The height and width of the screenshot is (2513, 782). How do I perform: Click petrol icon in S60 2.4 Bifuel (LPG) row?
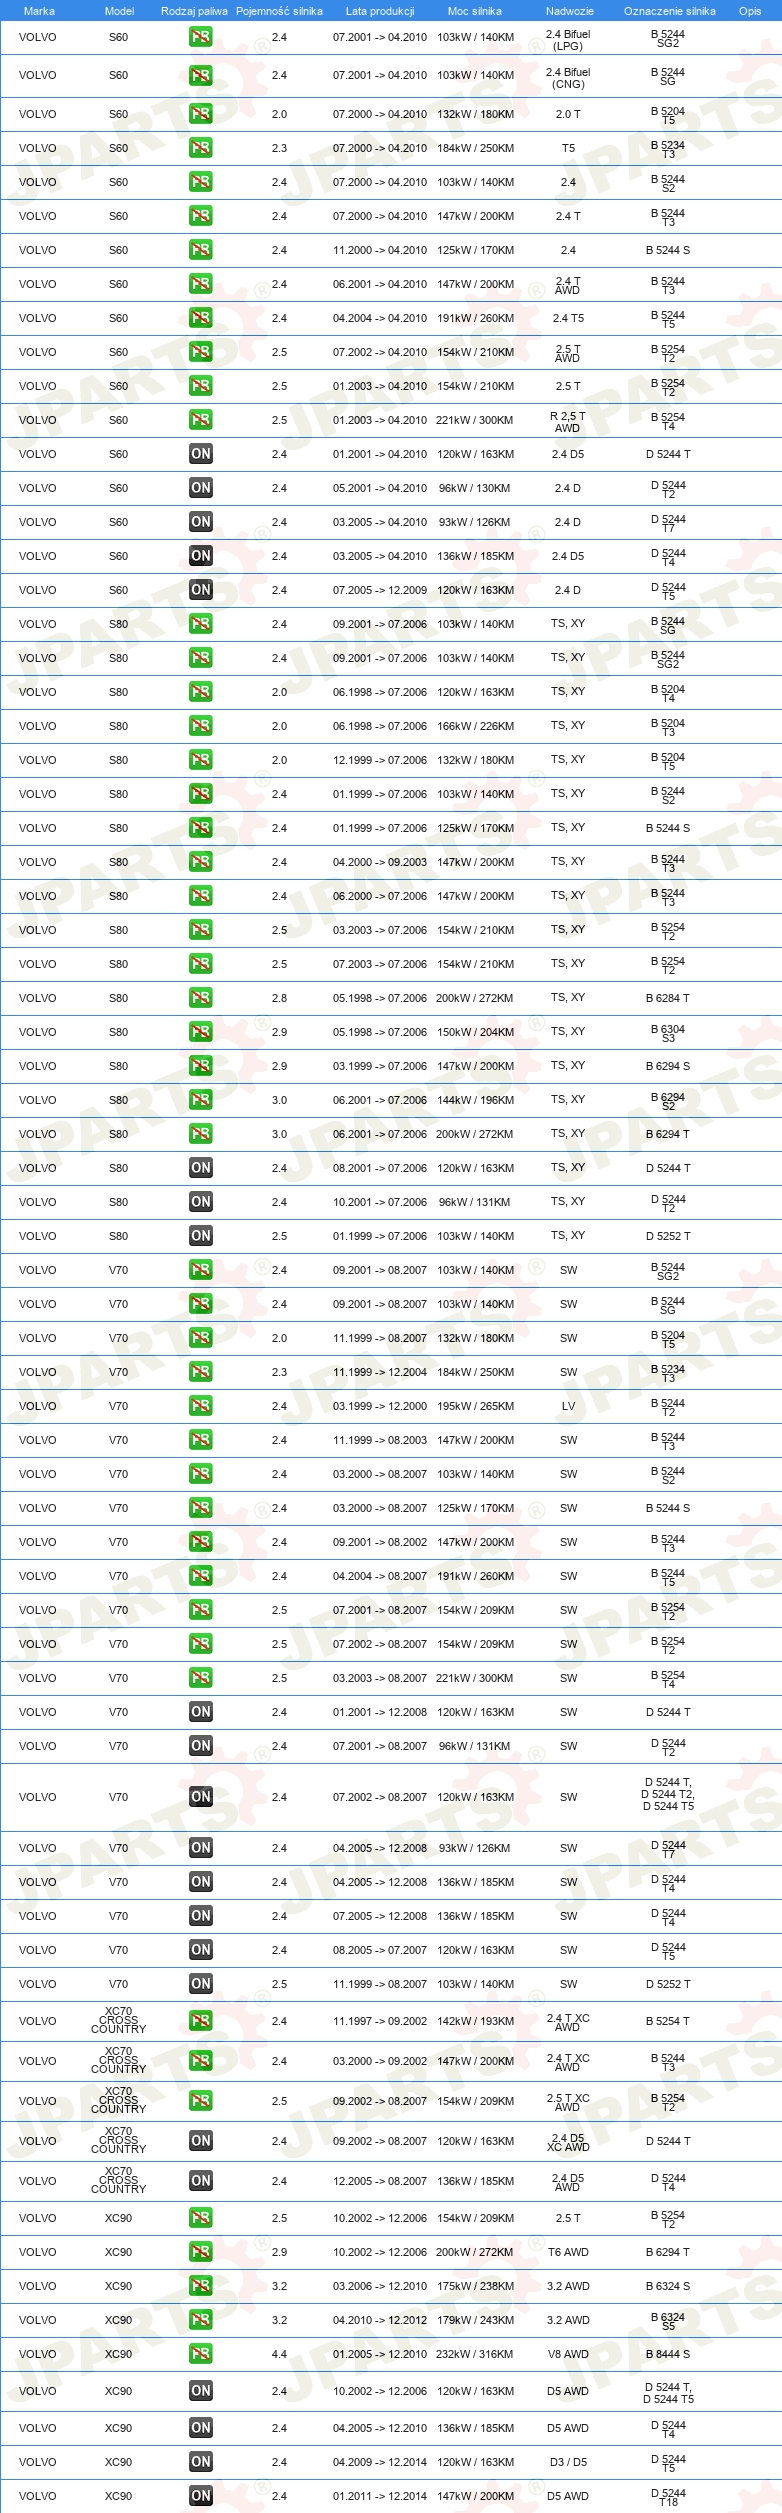click(201, 37)
